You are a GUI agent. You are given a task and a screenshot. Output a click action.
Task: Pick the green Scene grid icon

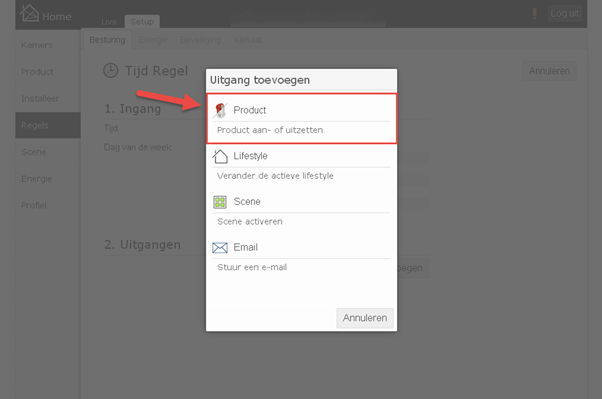[x=220, y=202]
